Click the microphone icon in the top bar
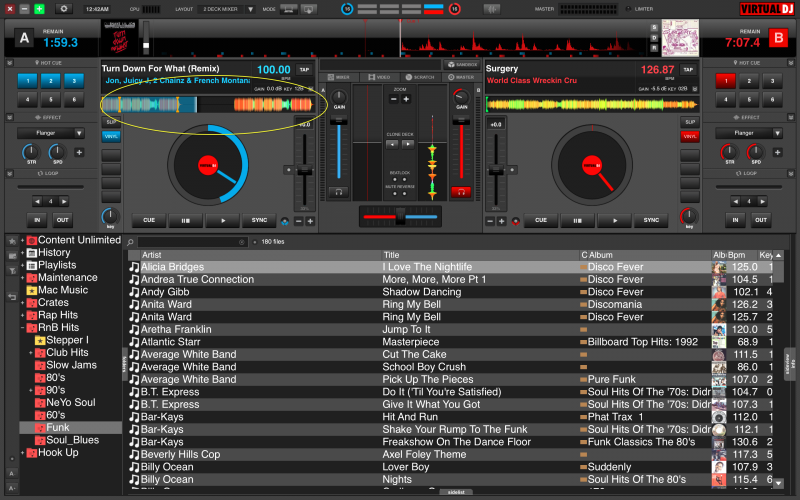Viewport: 800px width, 500px height. point(492,9)
